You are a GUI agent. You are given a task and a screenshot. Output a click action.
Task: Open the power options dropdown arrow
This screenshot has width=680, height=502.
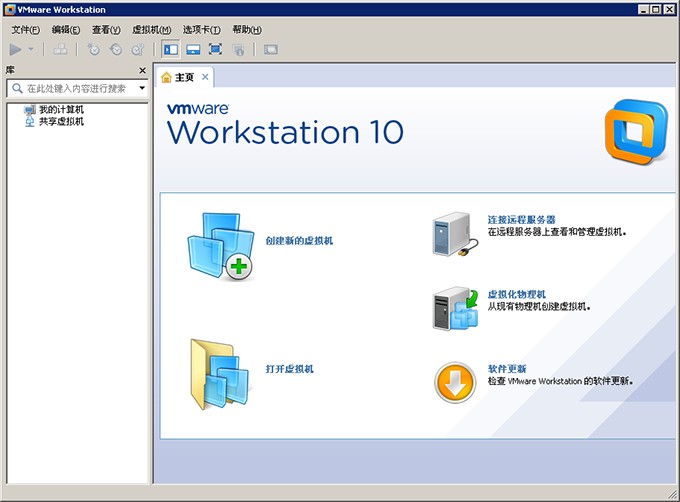pos(31,49)
